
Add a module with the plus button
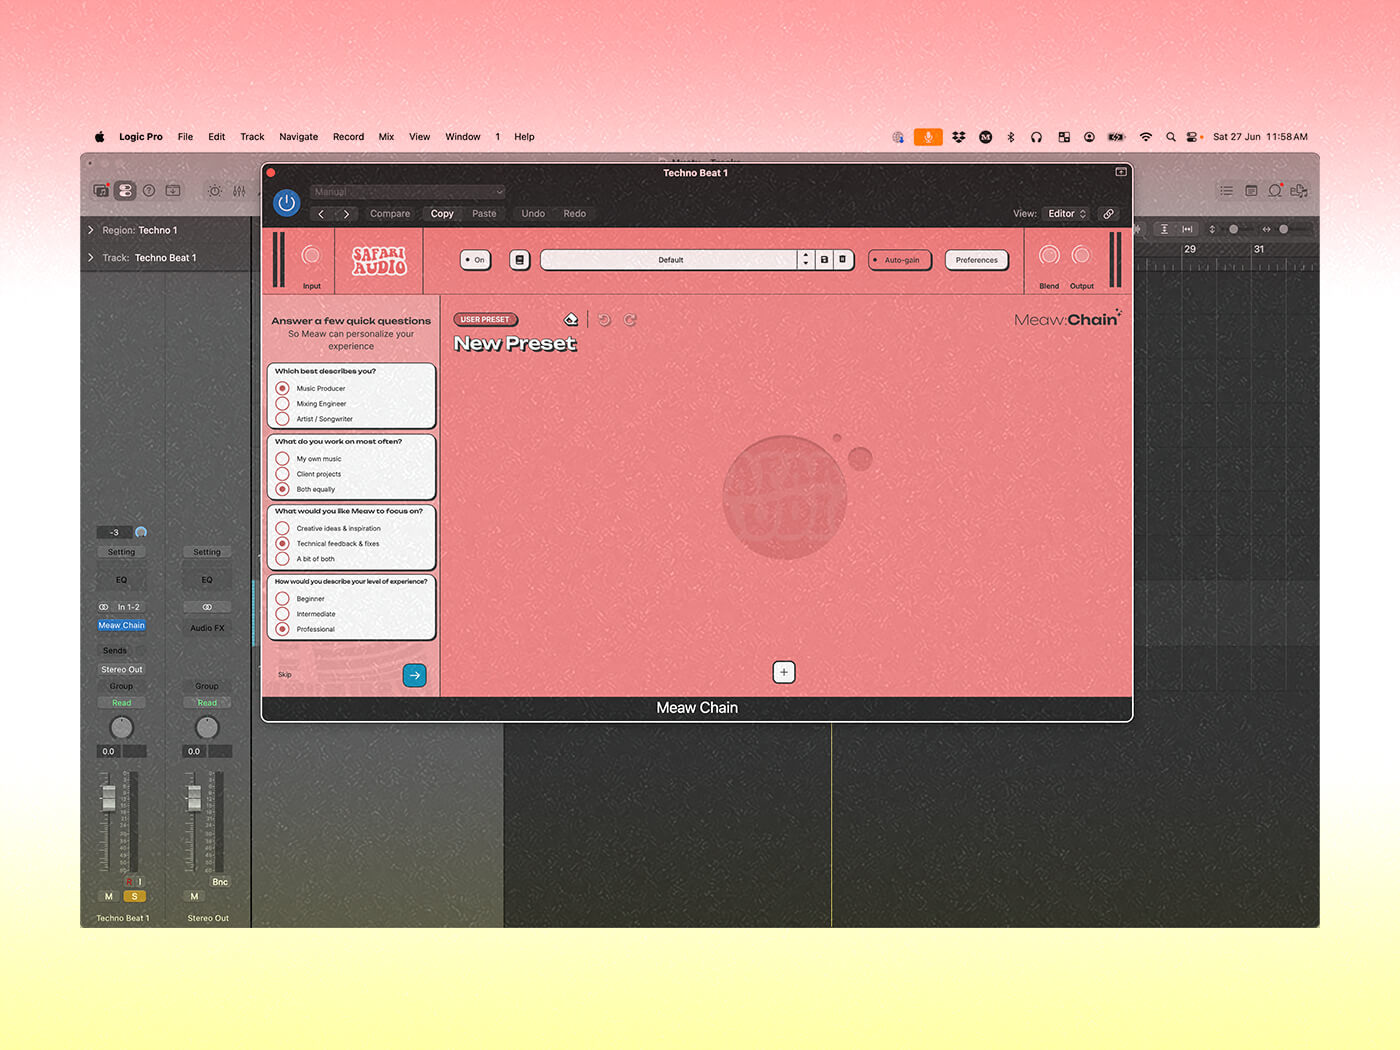pyautogui.click(x=784, y=672)
